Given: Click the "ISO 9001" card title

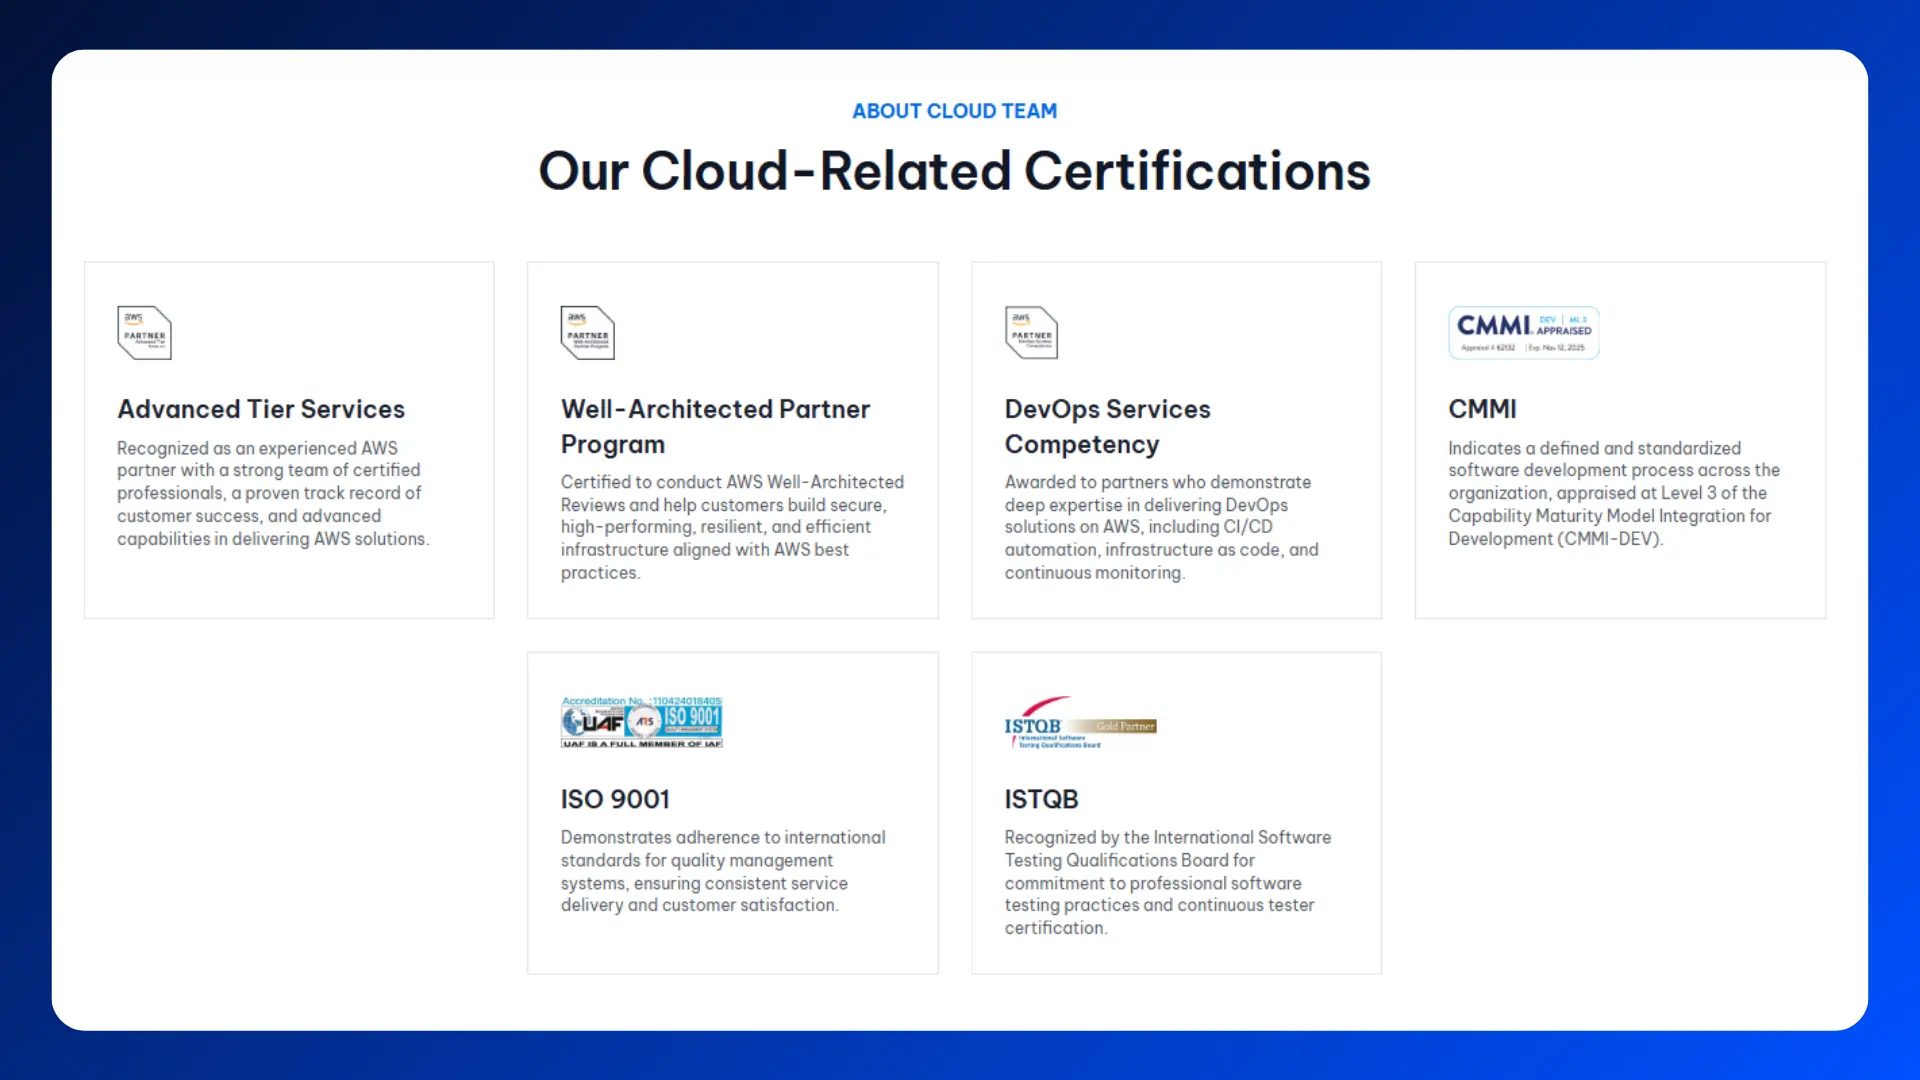Looking at the screenshot, I should click(615, 799).
